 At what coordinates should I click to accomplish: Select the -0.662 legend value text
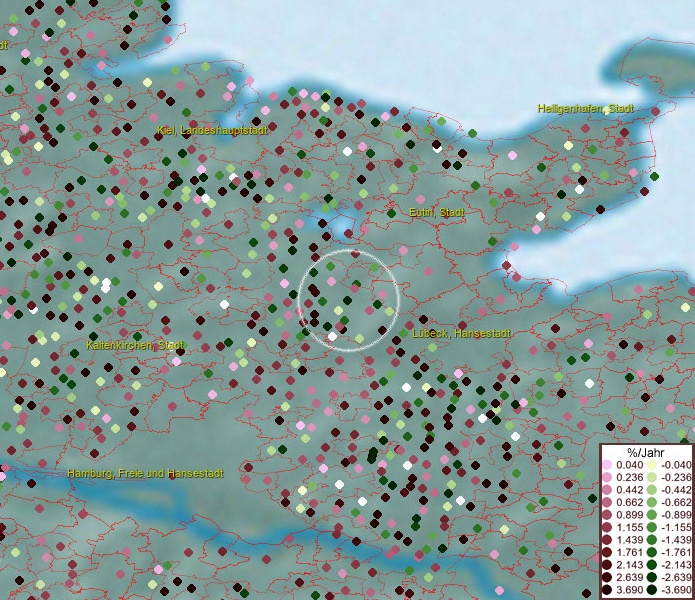(676, 503)
